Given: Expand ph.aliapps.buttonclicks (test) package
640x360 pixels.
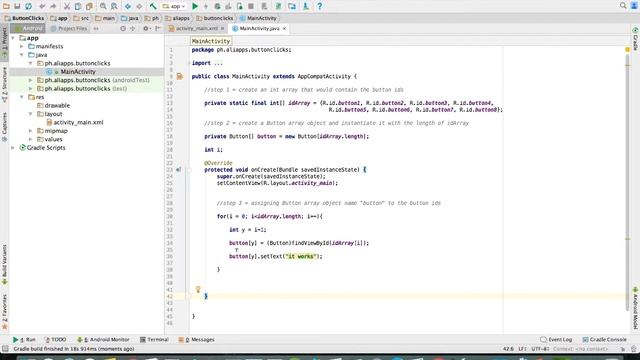Looking at the screenshot, I should point(31,89).
